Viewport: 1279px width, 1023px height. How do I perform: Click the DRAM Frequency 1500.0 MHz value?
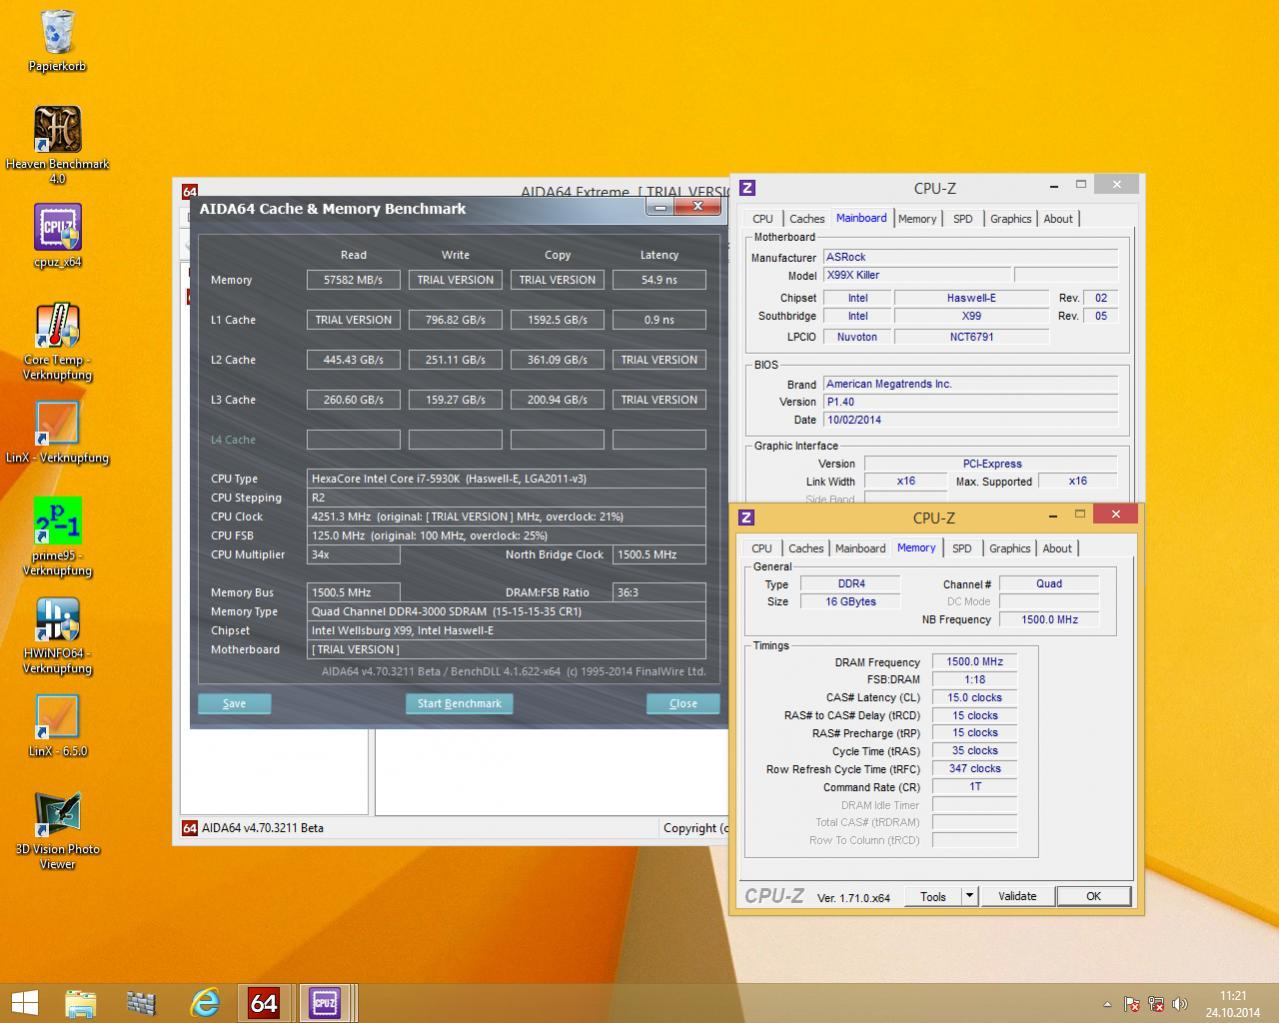tap(974, 662)
